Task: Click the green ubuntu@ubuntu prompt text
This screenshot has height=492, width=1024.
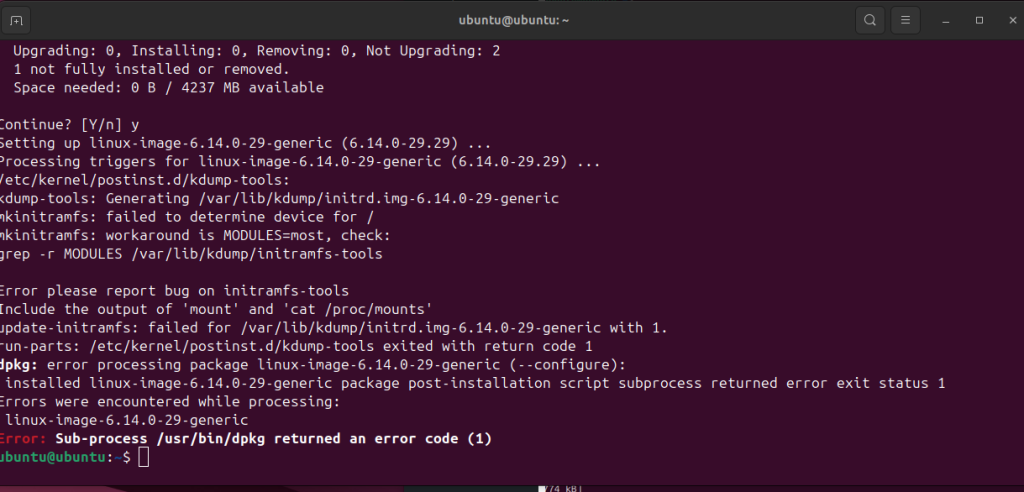Action: point(56,457)
